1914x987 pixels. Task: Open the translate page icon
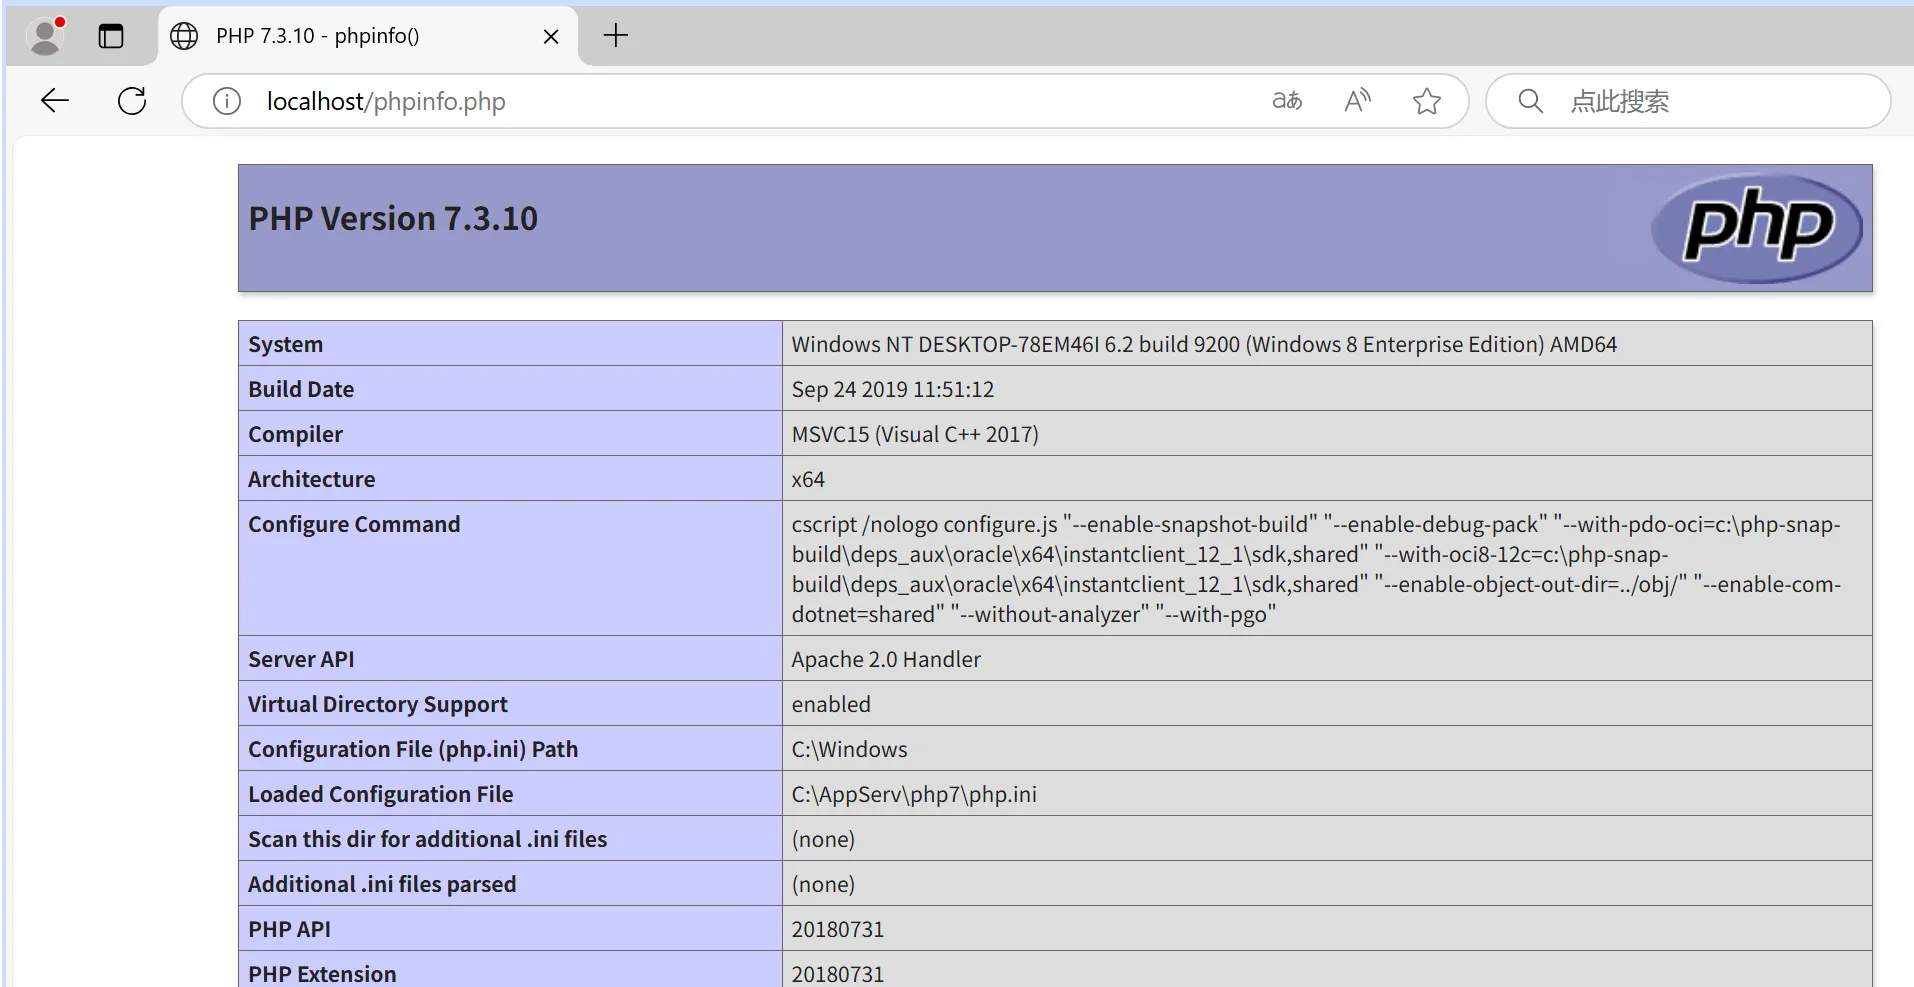(x=1287, y=100)
